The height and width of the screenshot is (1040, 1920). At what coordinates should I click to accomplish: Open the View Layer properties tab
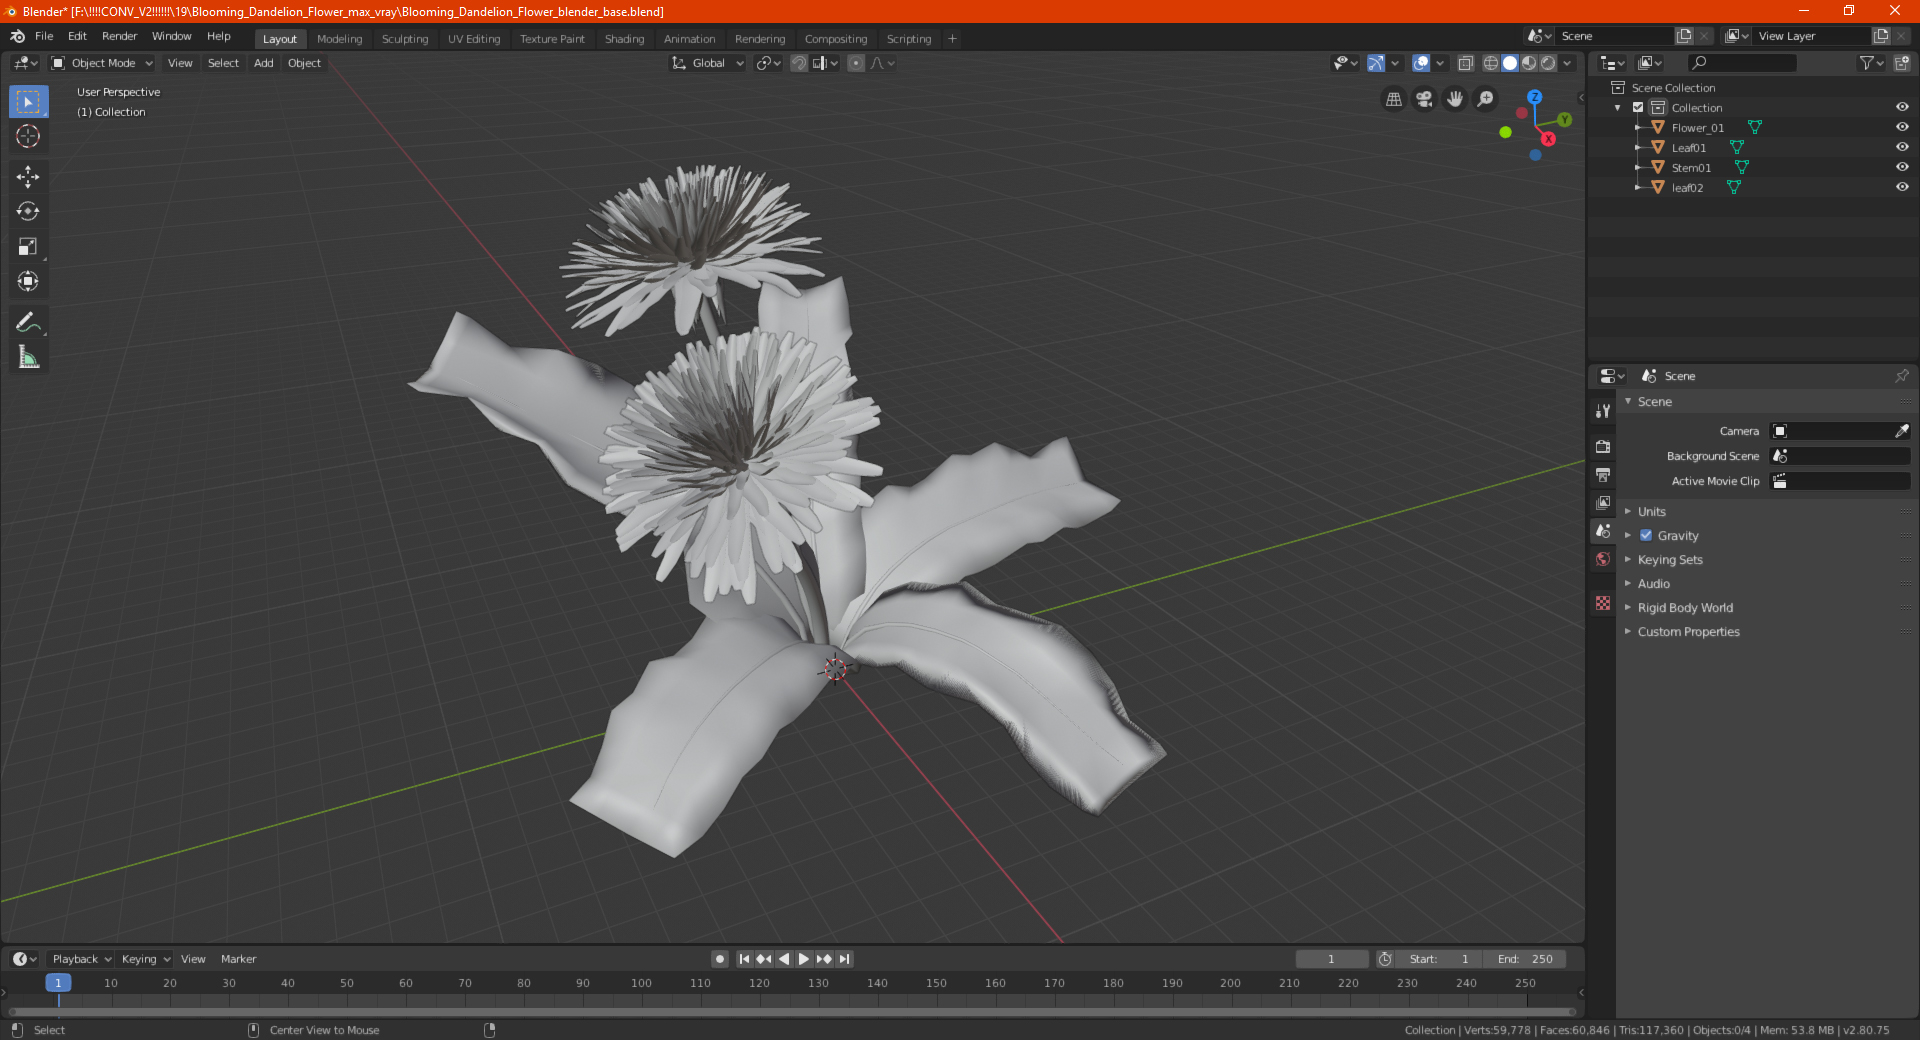coord(1603,502)
